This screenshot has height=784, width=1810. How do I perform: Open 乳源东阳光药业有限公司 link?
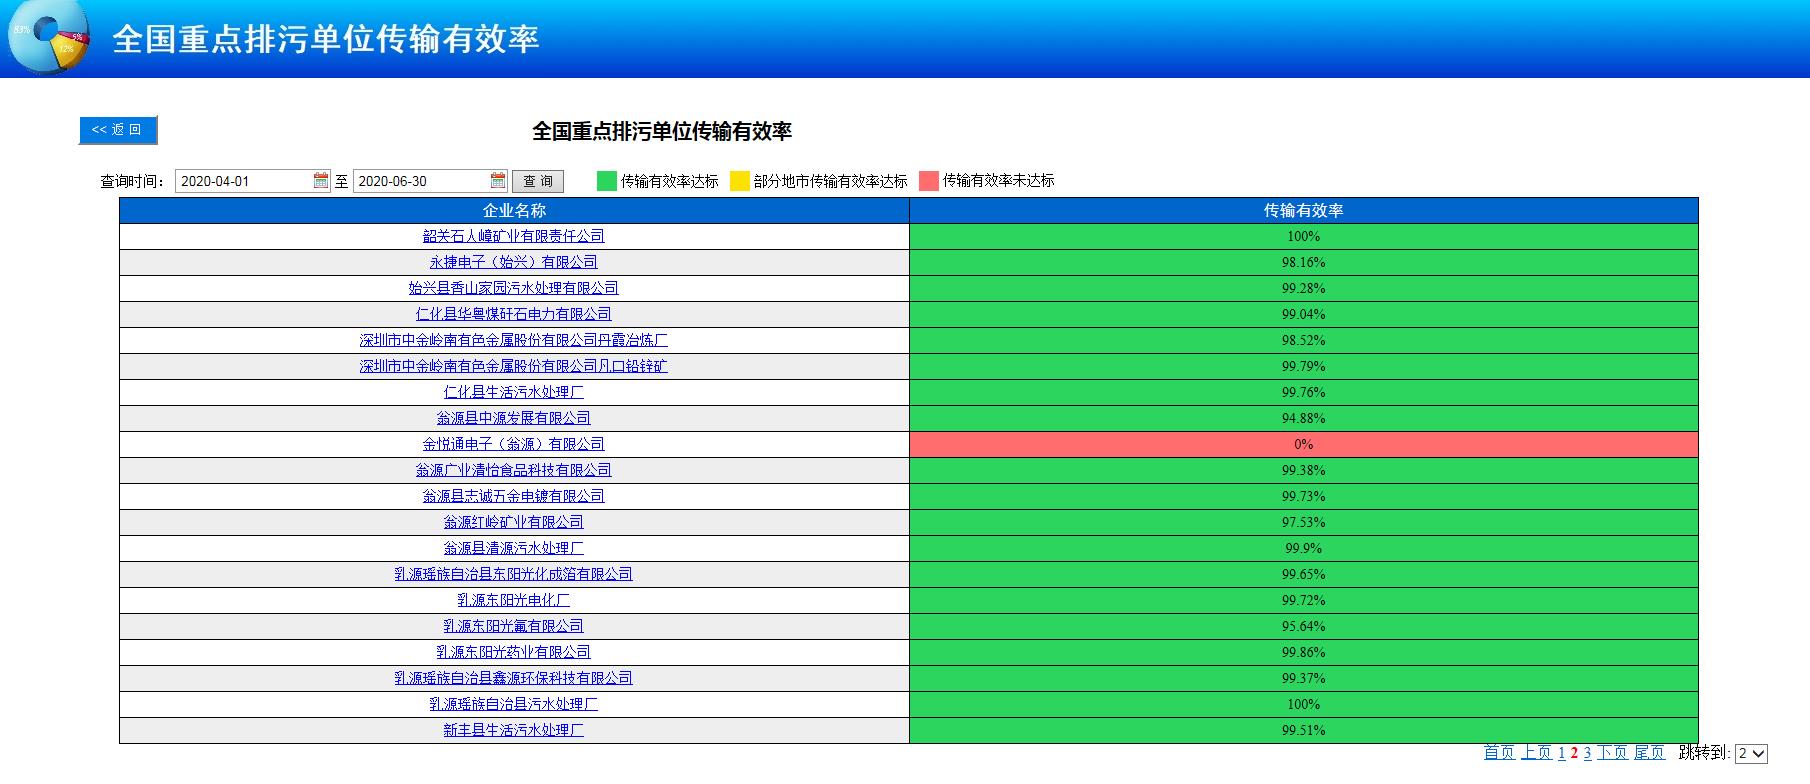(x=514, y=652)
